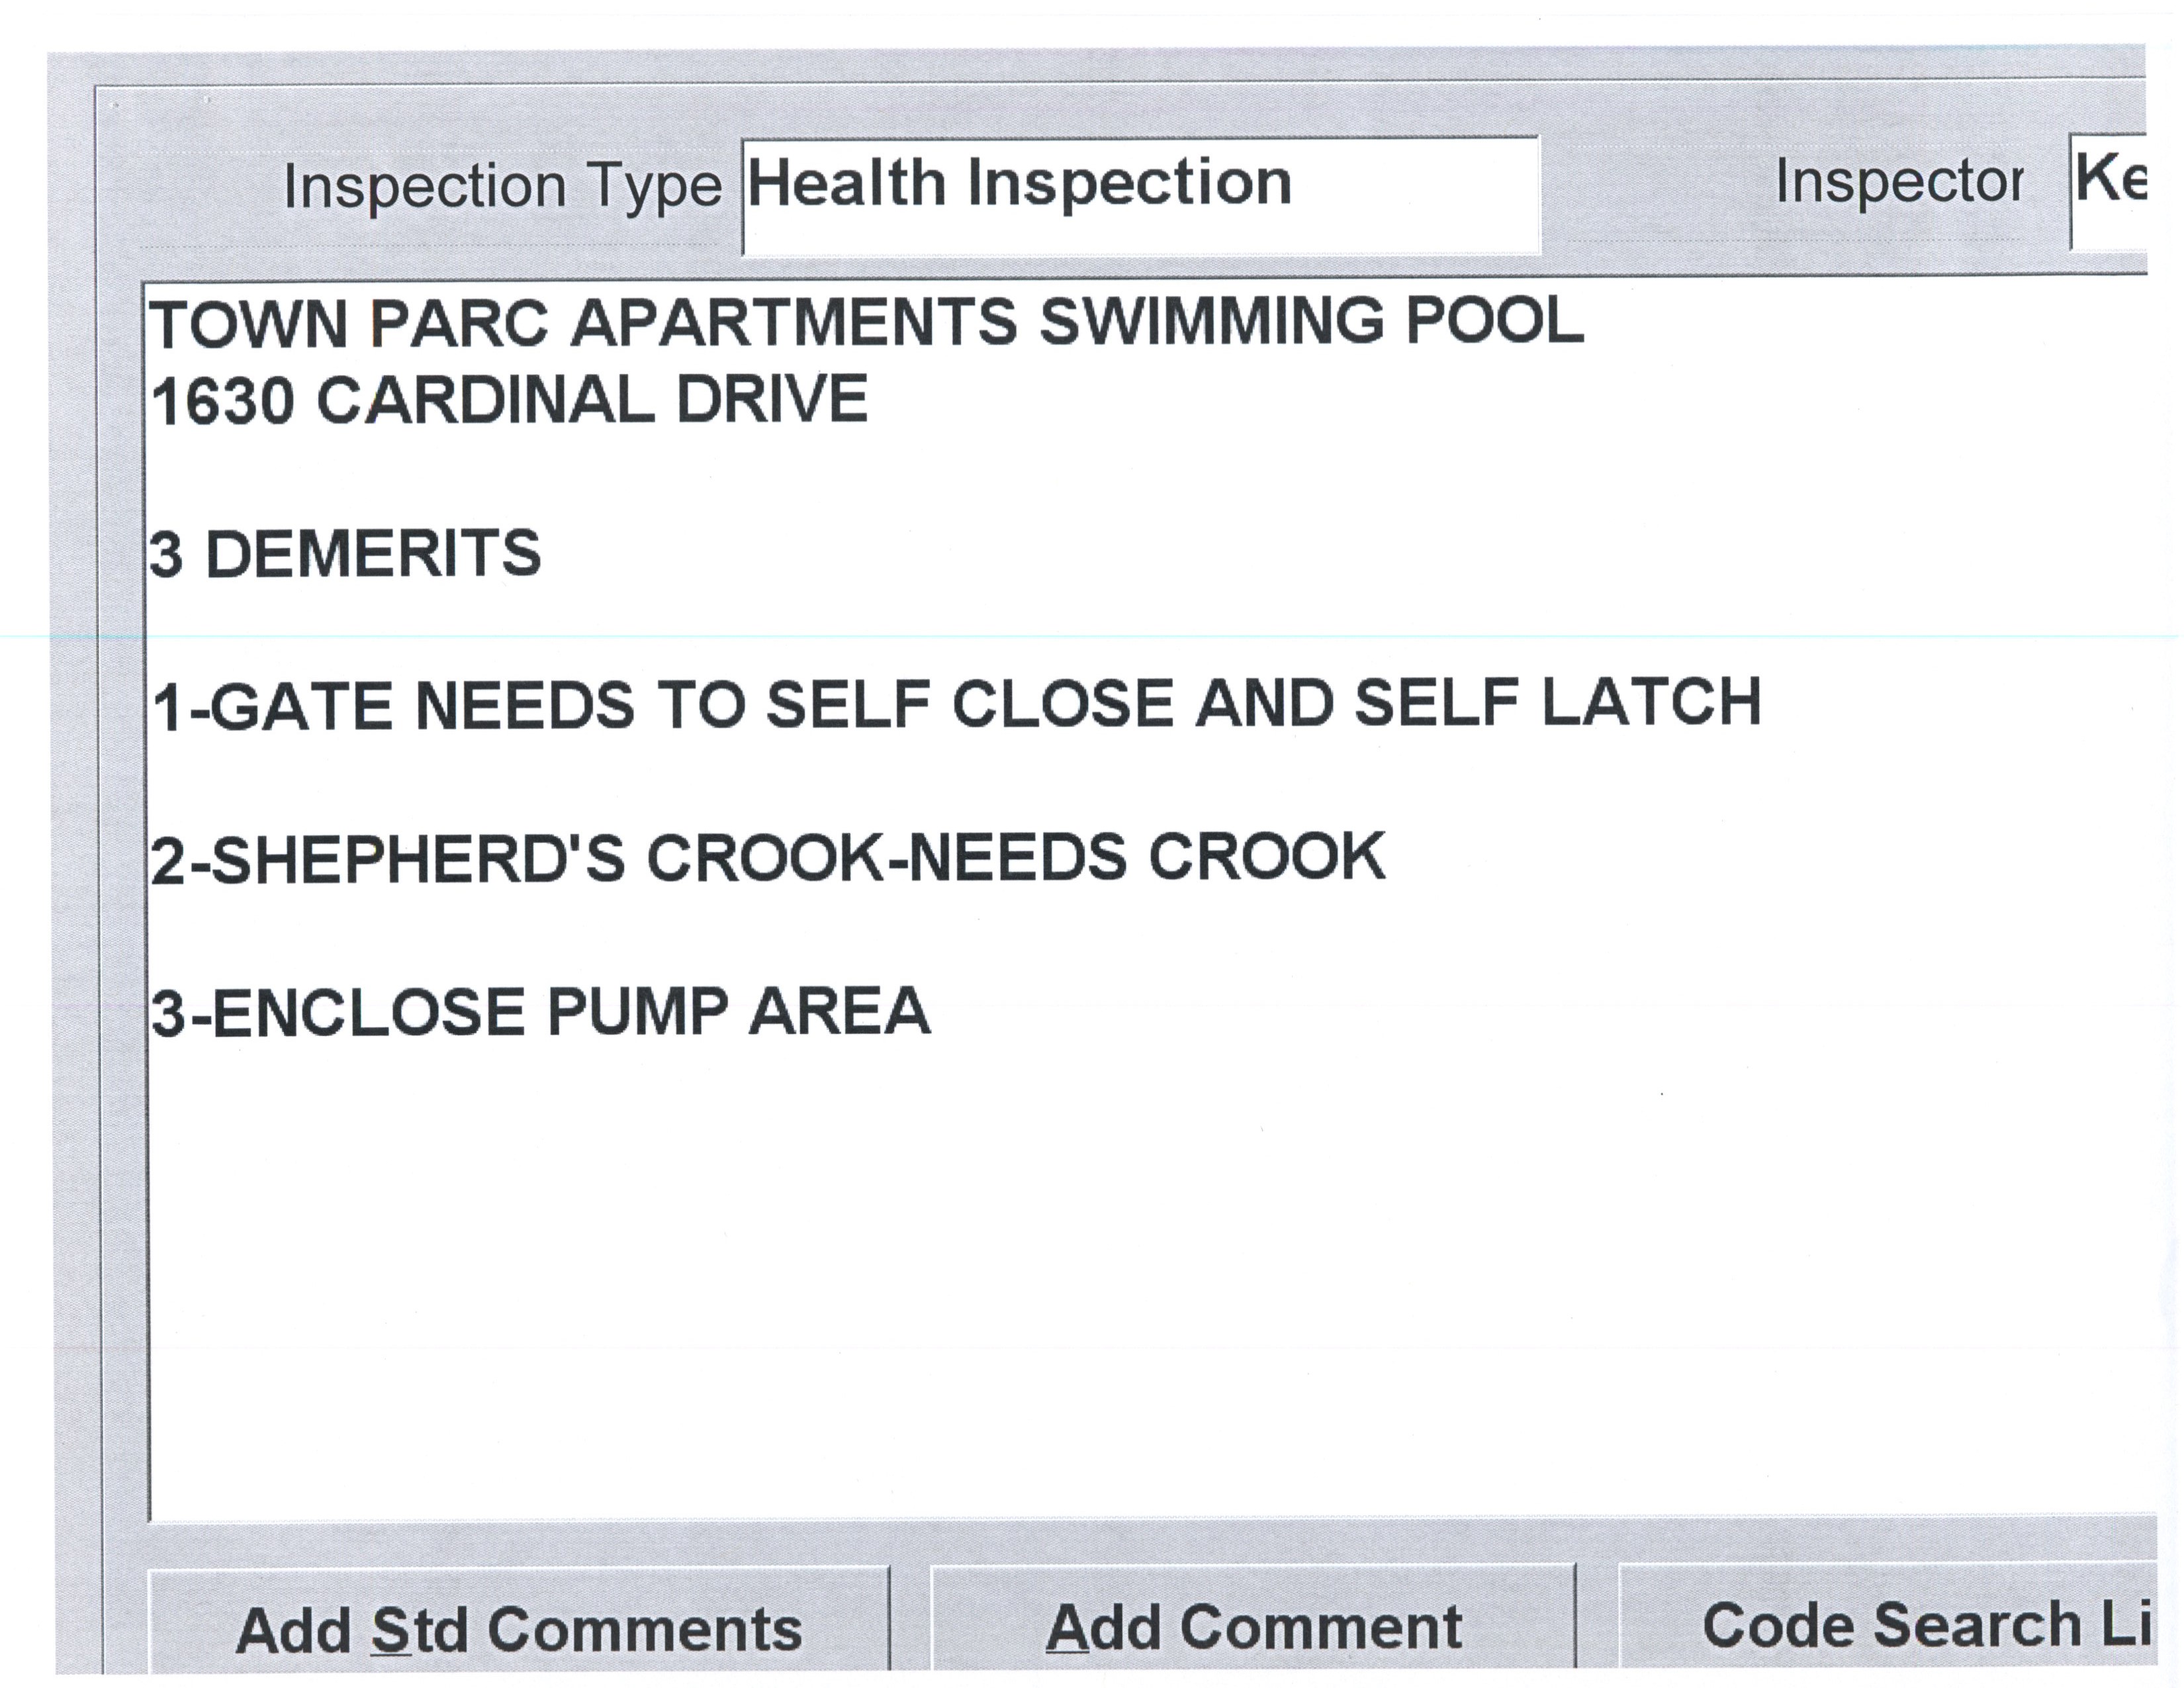Click the Inspection Type field showing Health Inspection
This screenshot has height=1688, width=2184.
click(x=1140, y=195)
